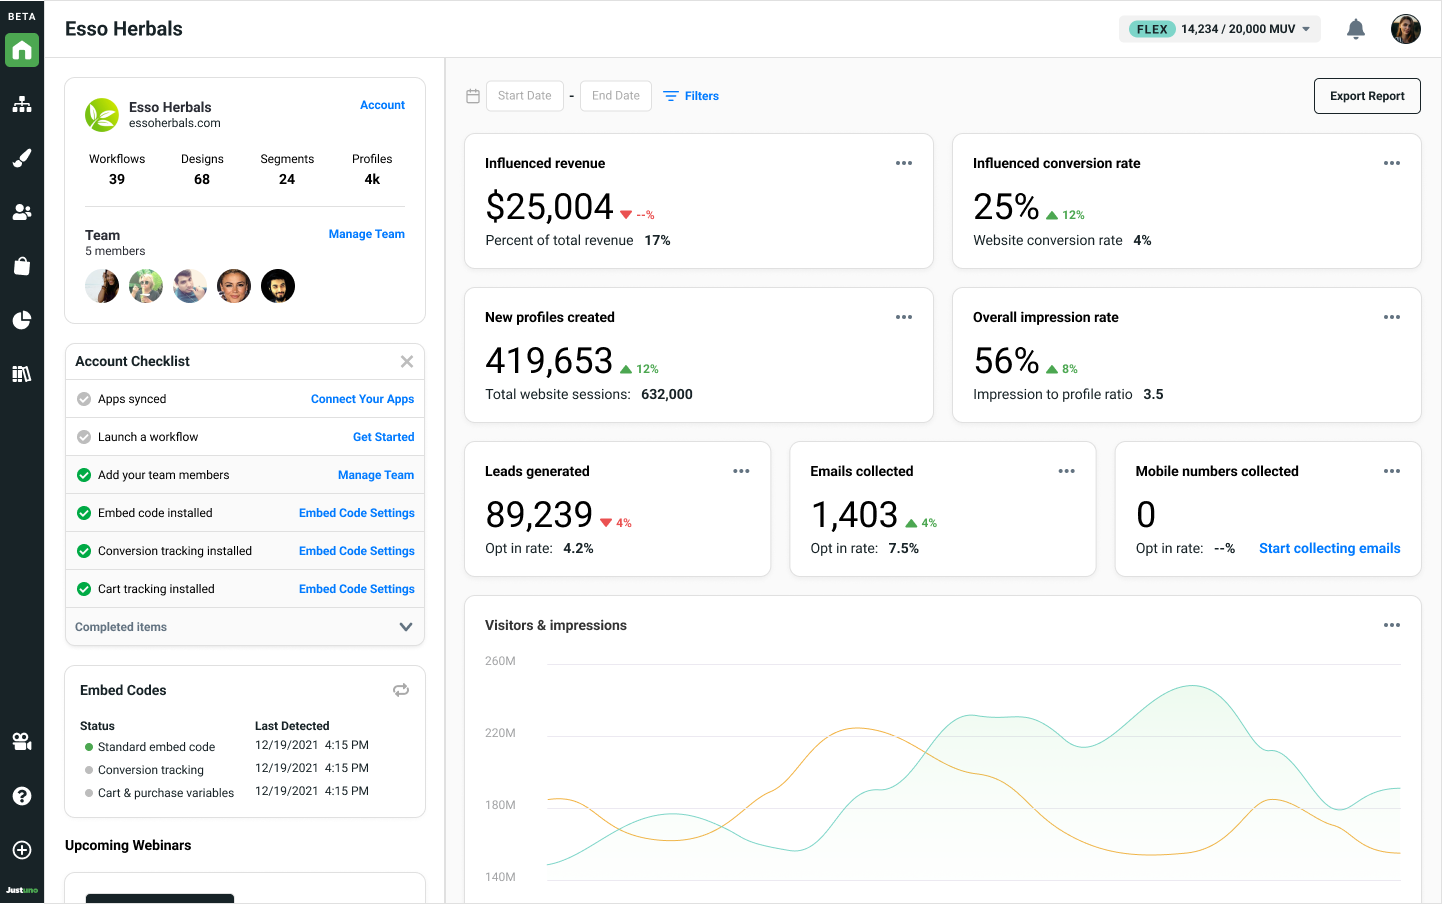Open the webinars video camera icon

point(22,741)
